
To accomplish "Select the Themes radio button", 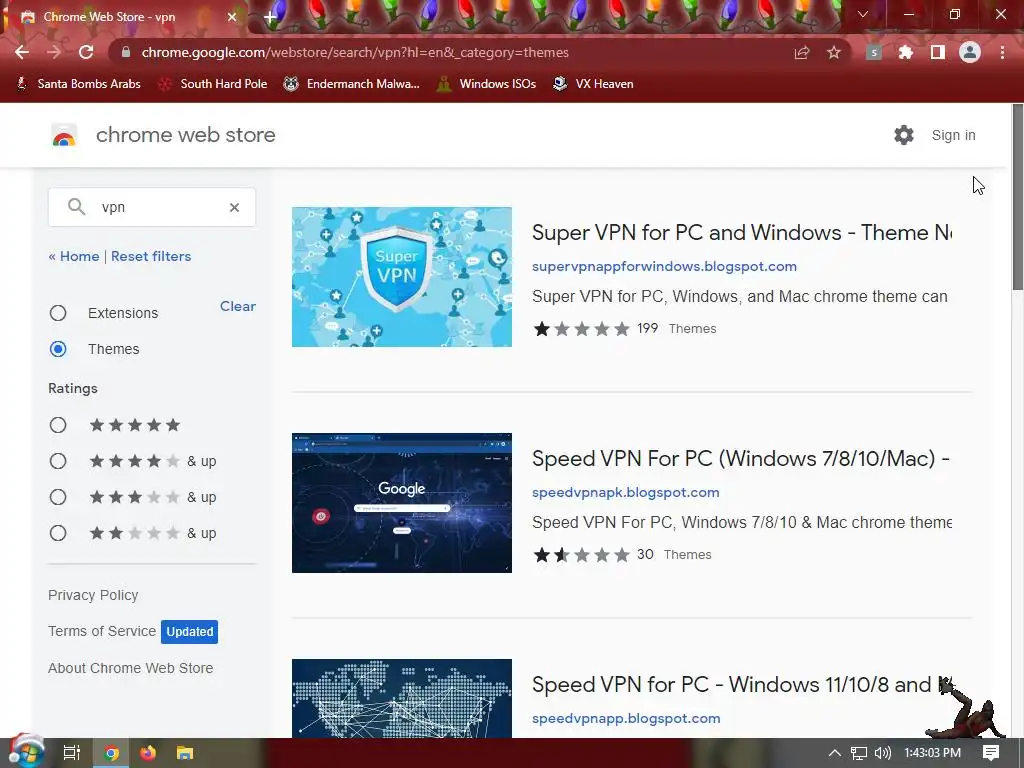I will tap(58, 349).
